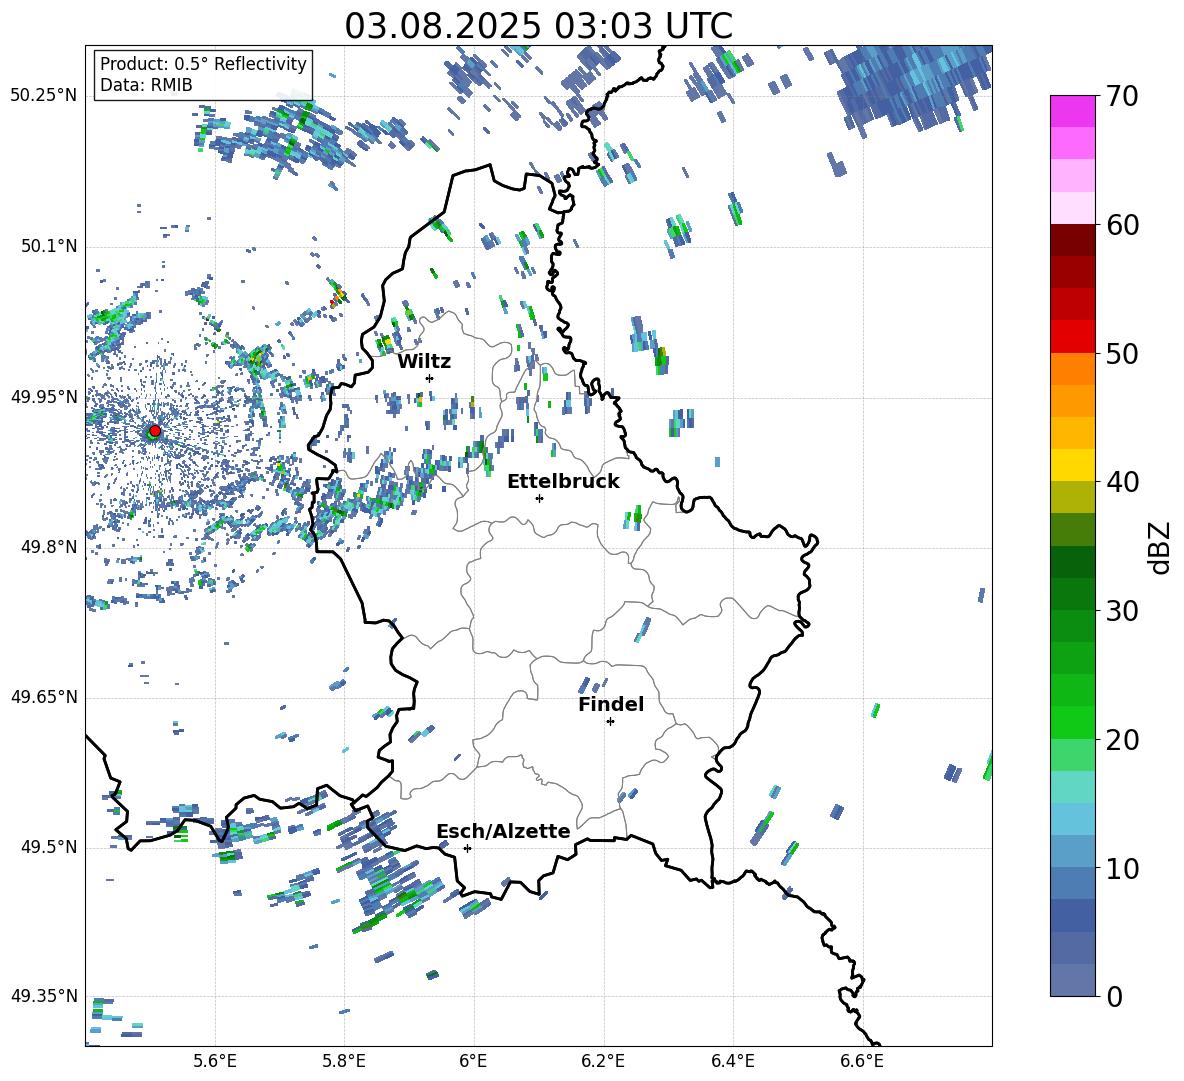Click the colorbar tick value 0

(1115, 996)
